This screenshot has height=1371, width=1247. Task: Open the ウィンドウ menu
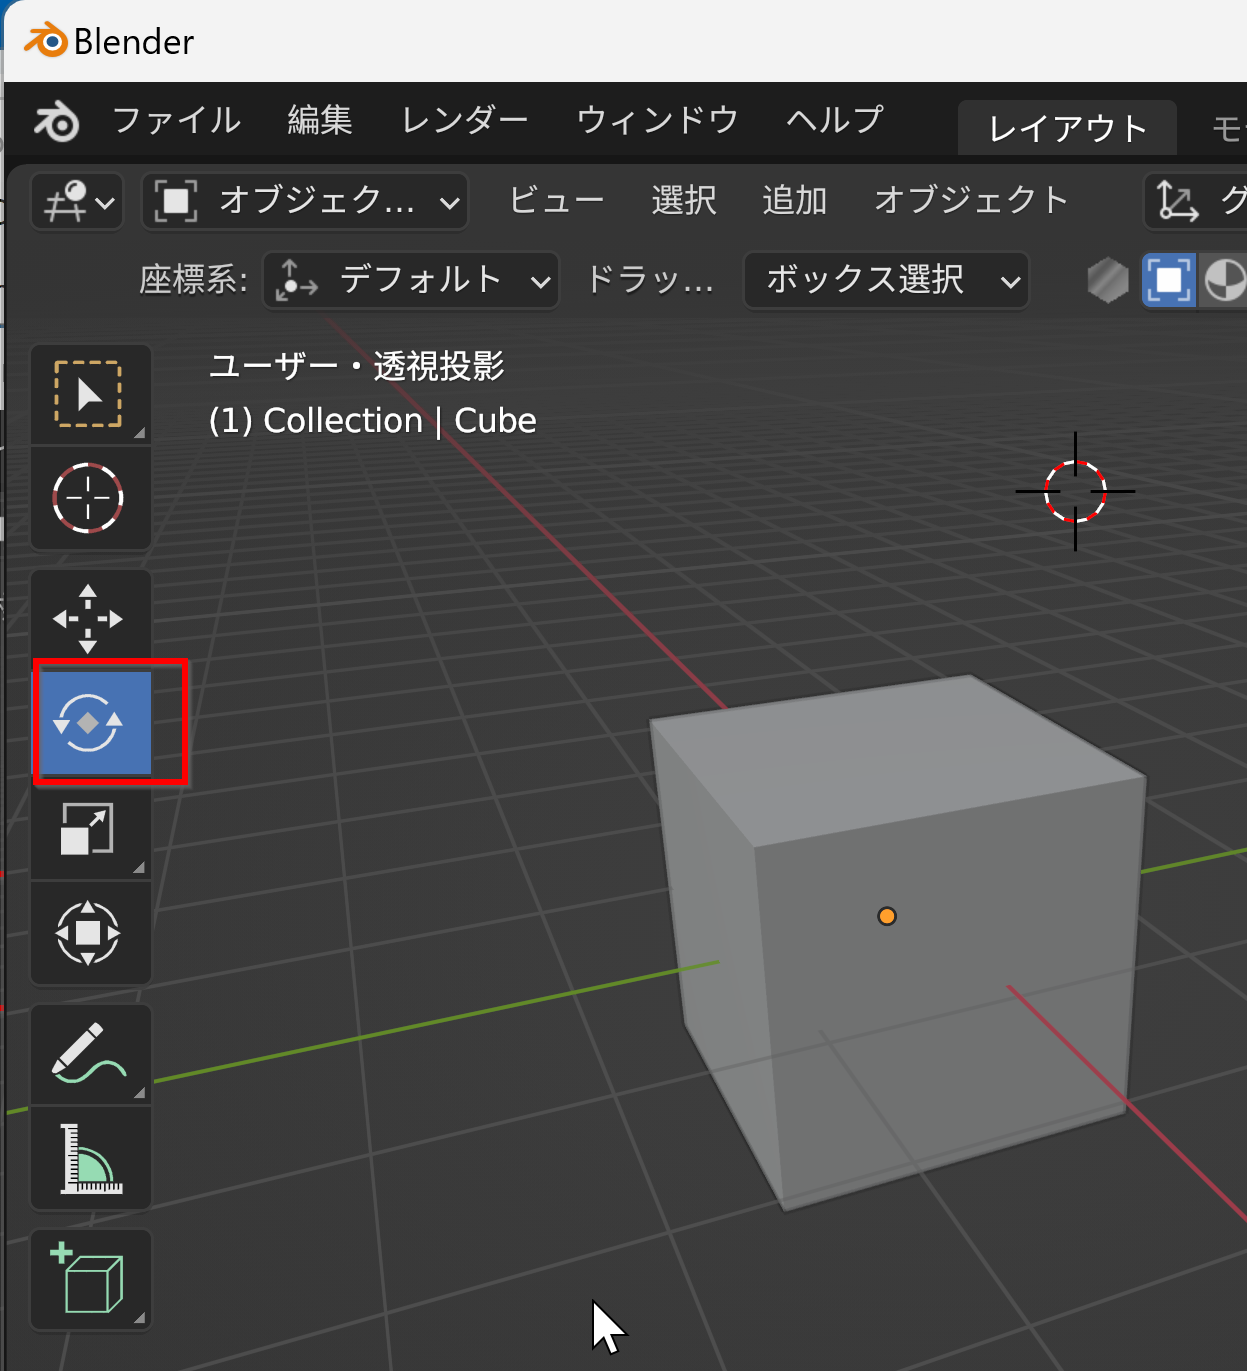point(657,121)
